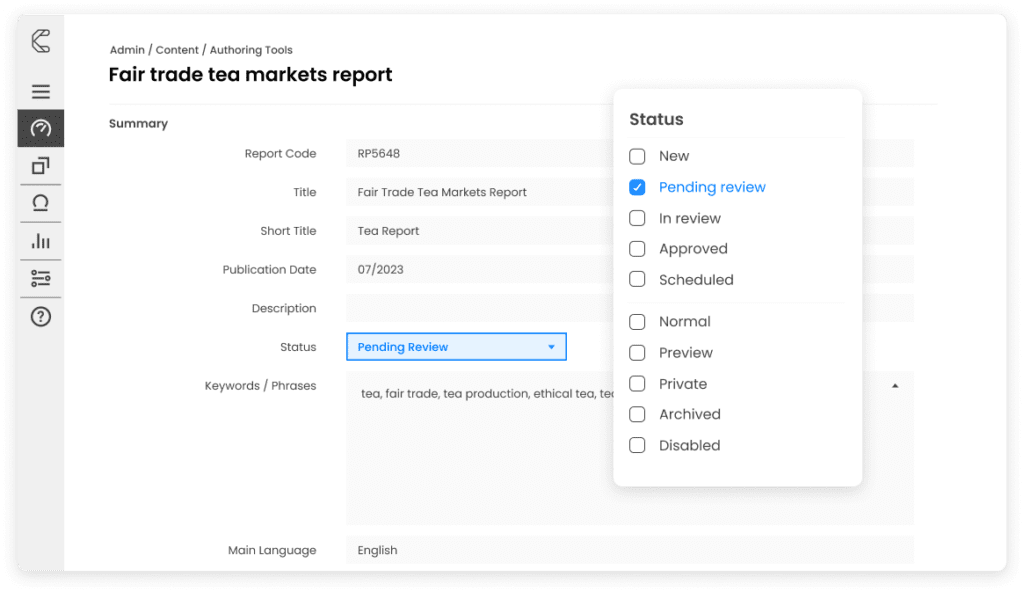This screenshot has width=1024, height=592.
Task: Uncheck the Pending review checkbox
Action: pyautogui.click(x=637, y=187)
